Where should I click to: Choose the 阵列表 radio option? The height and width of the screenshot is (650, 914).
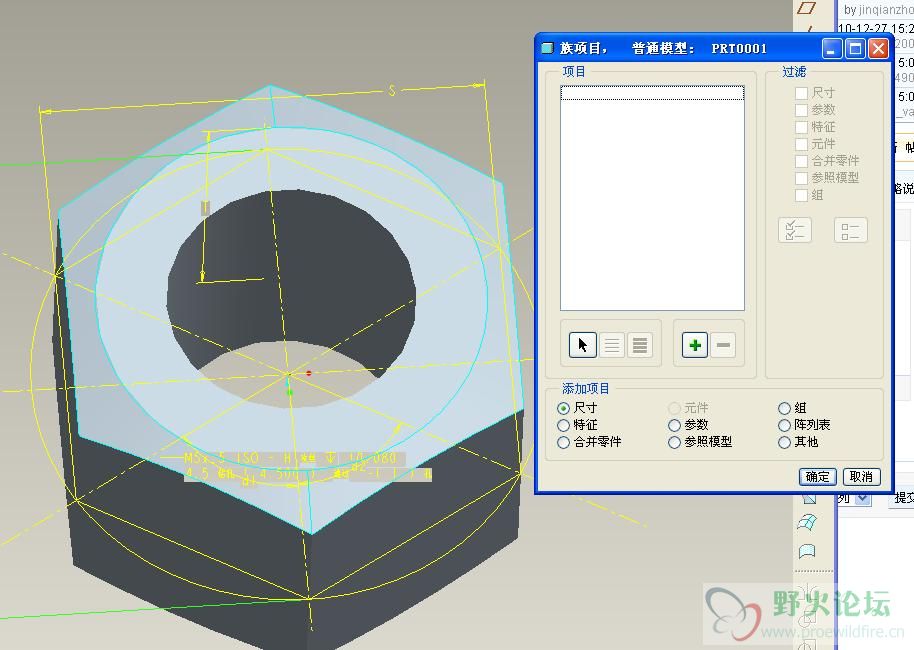pyautogui.click(x=785, y=425)
